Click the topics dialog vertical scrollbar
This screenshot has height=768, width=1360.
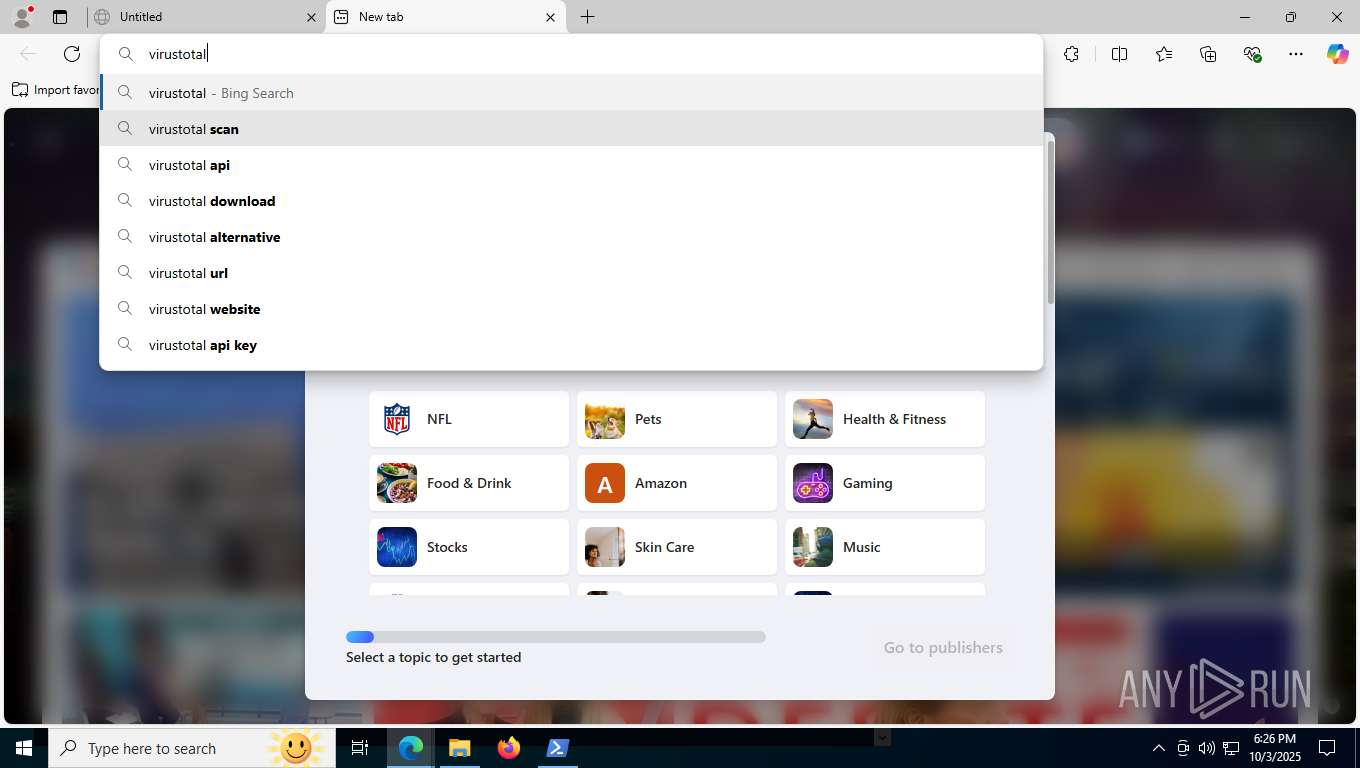(1050, 222)
